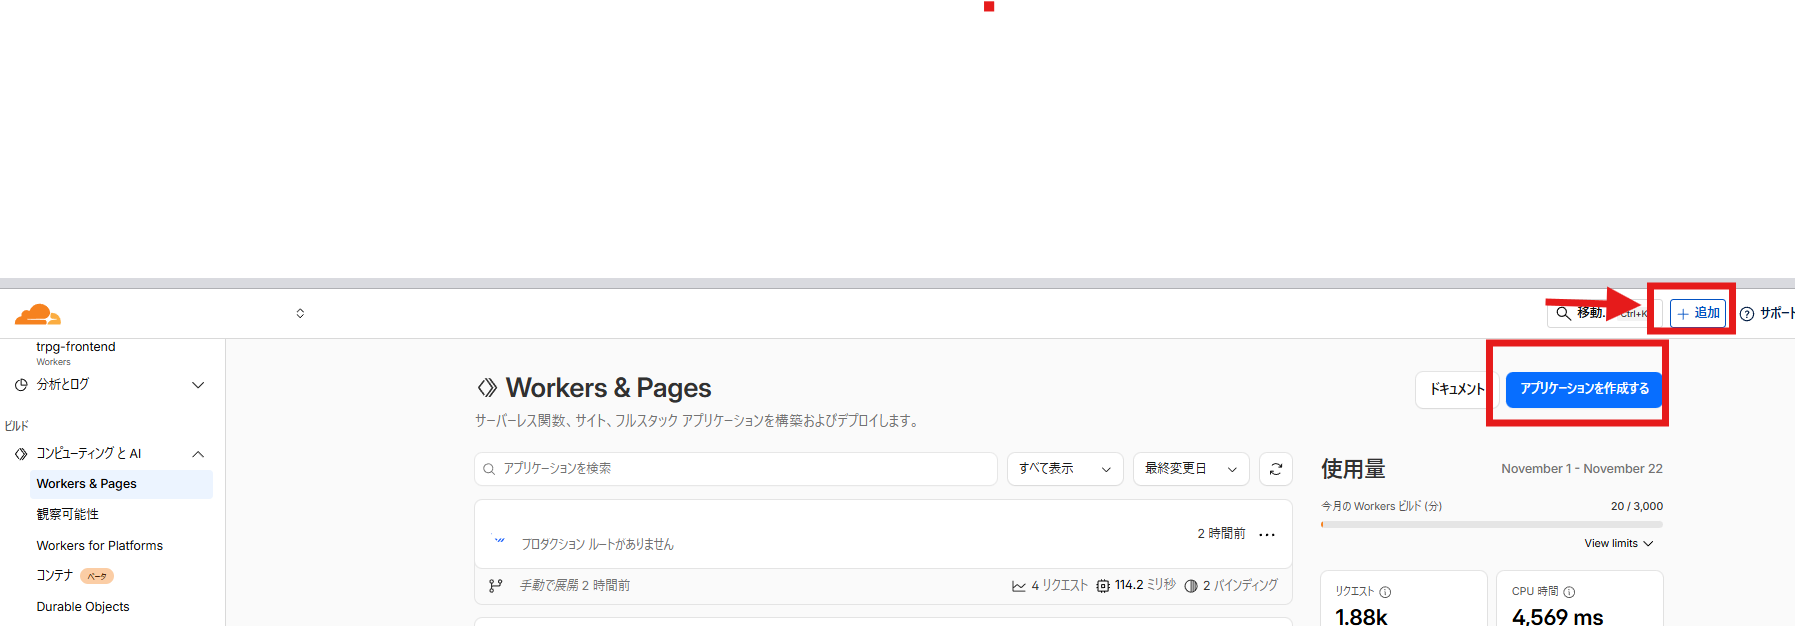Click the requests chart icon by 4 リクエスト
This screenshot has height=626, width=1795.
click(1018, 586)
